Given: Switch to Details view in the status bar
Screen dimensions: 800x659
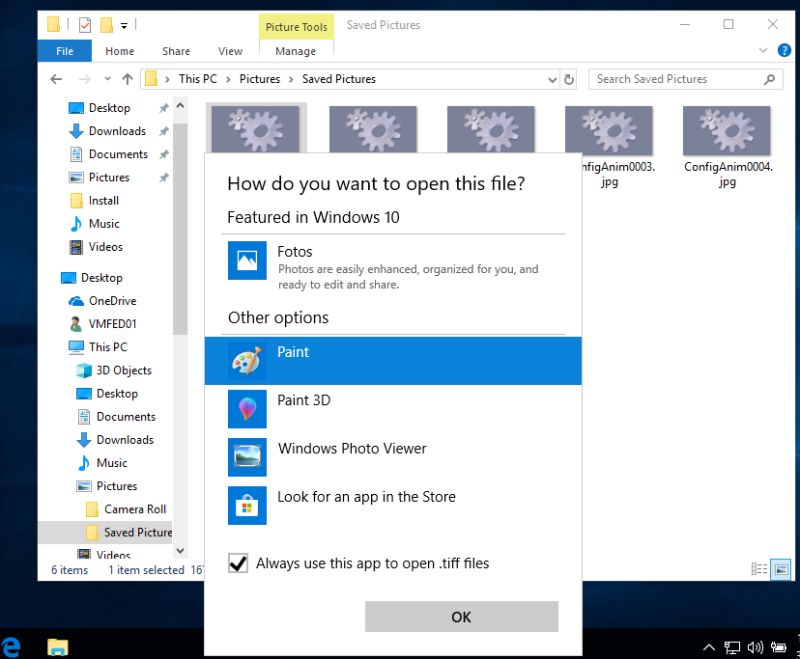Looking at the screenshot, I should coord(758,569).
